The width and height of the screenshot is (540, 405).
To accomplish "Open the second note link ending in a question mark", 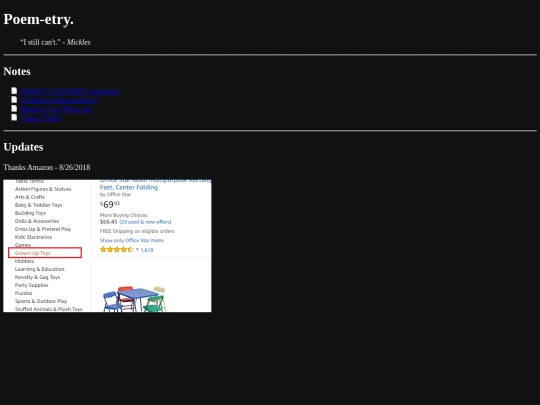I will (x=59, y=100).
